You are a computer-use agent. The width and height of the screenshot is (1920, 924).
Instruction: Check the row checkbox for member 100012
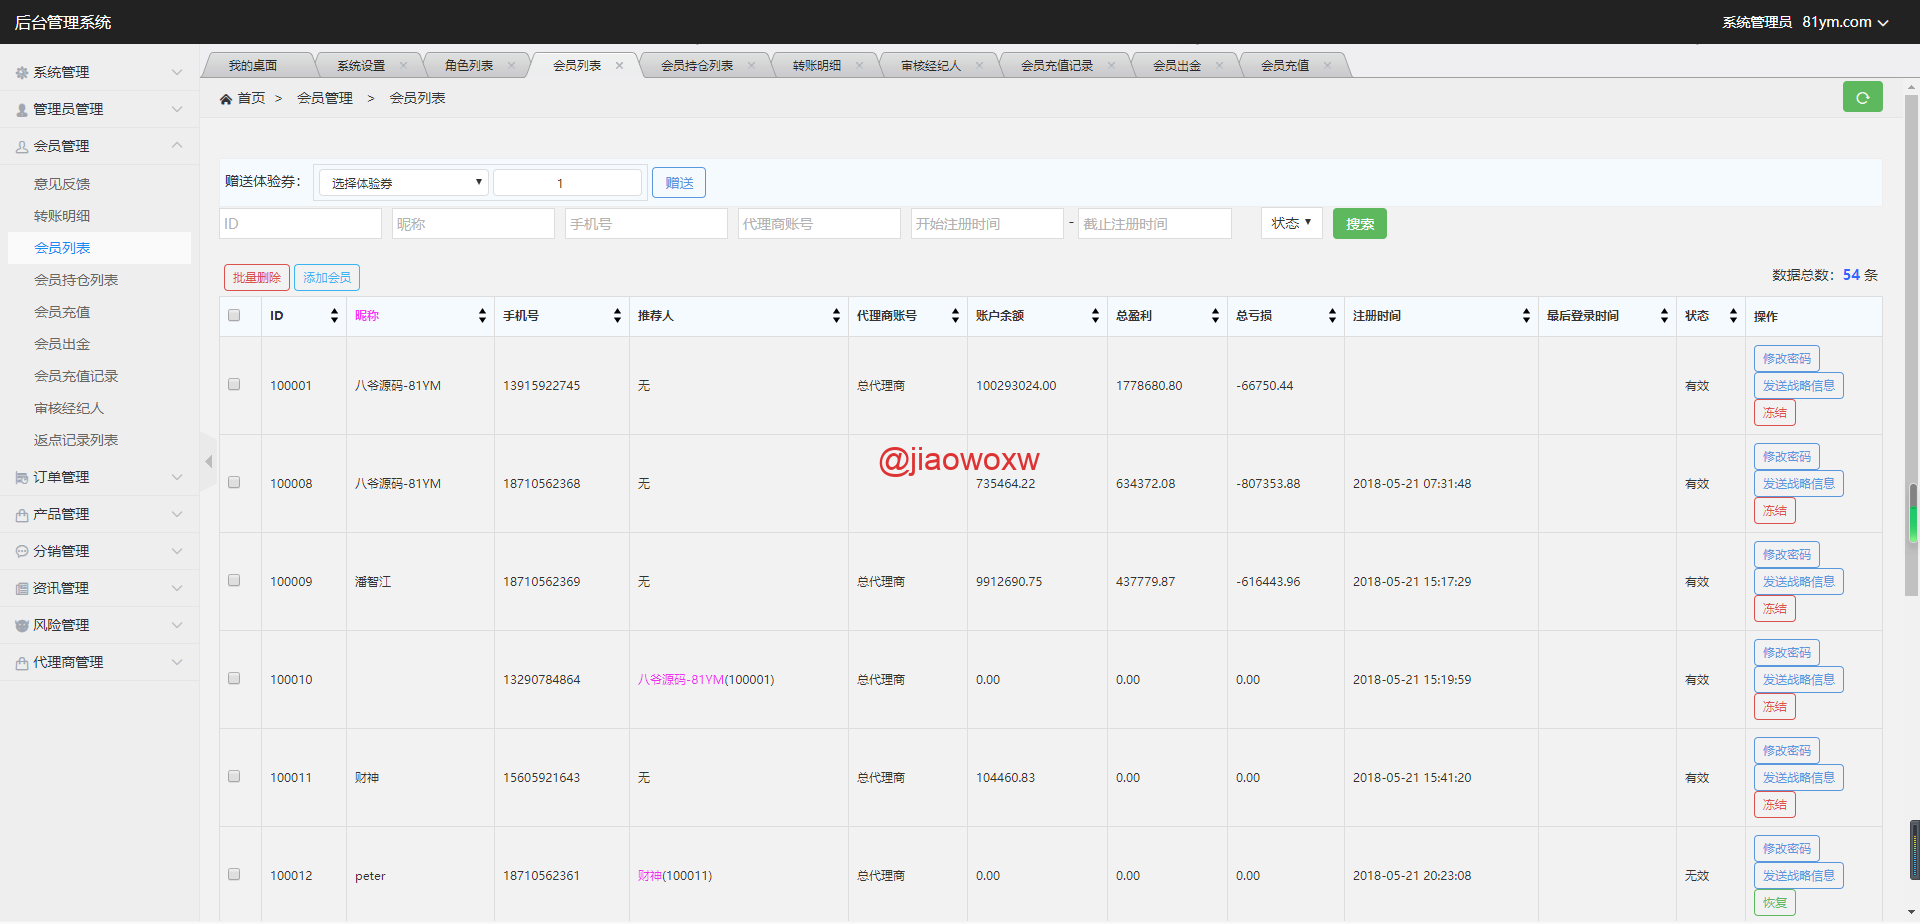tap(234, 874)
